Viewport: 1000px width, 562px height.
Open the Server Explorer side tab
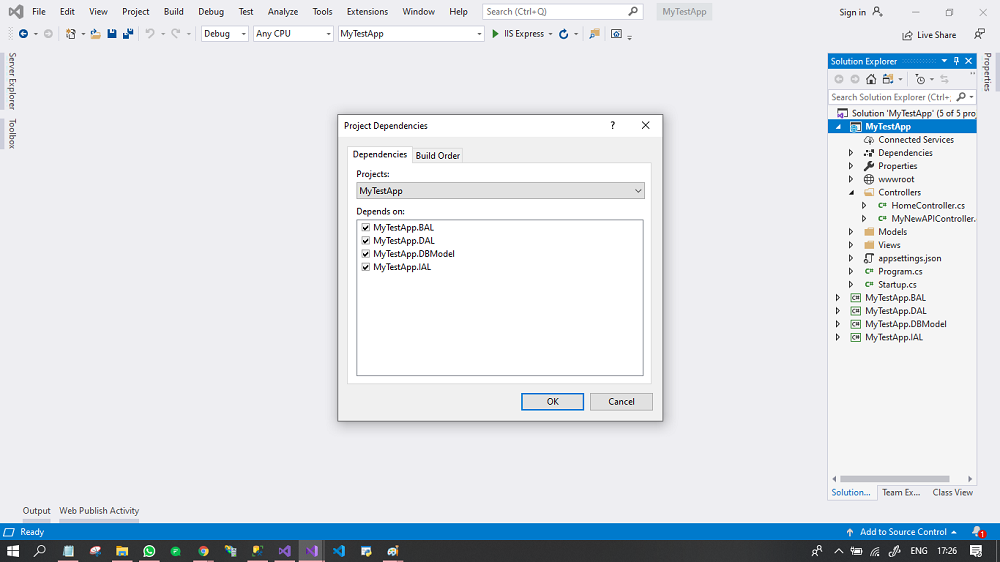(11, 81)
